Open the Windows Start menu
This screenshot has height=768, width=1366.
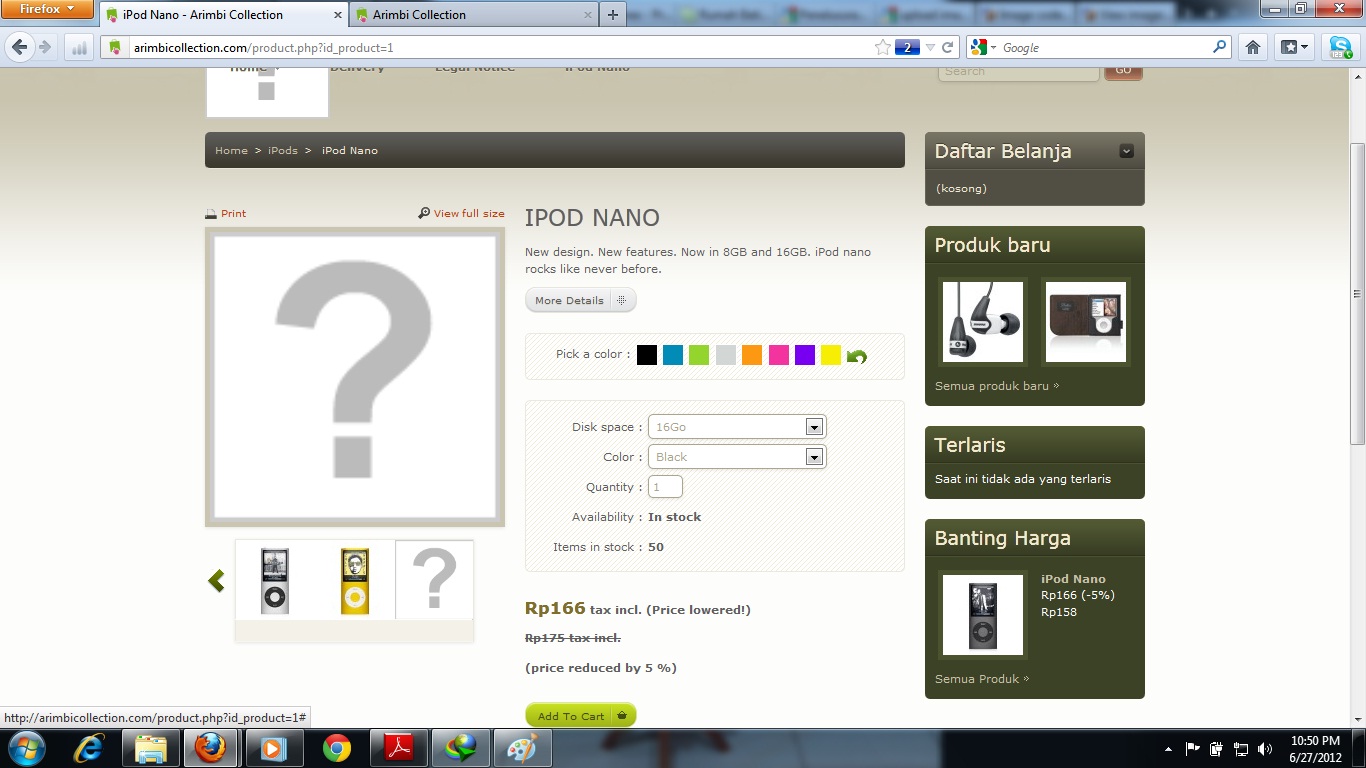pyautogui.click(x=26, y=748)
